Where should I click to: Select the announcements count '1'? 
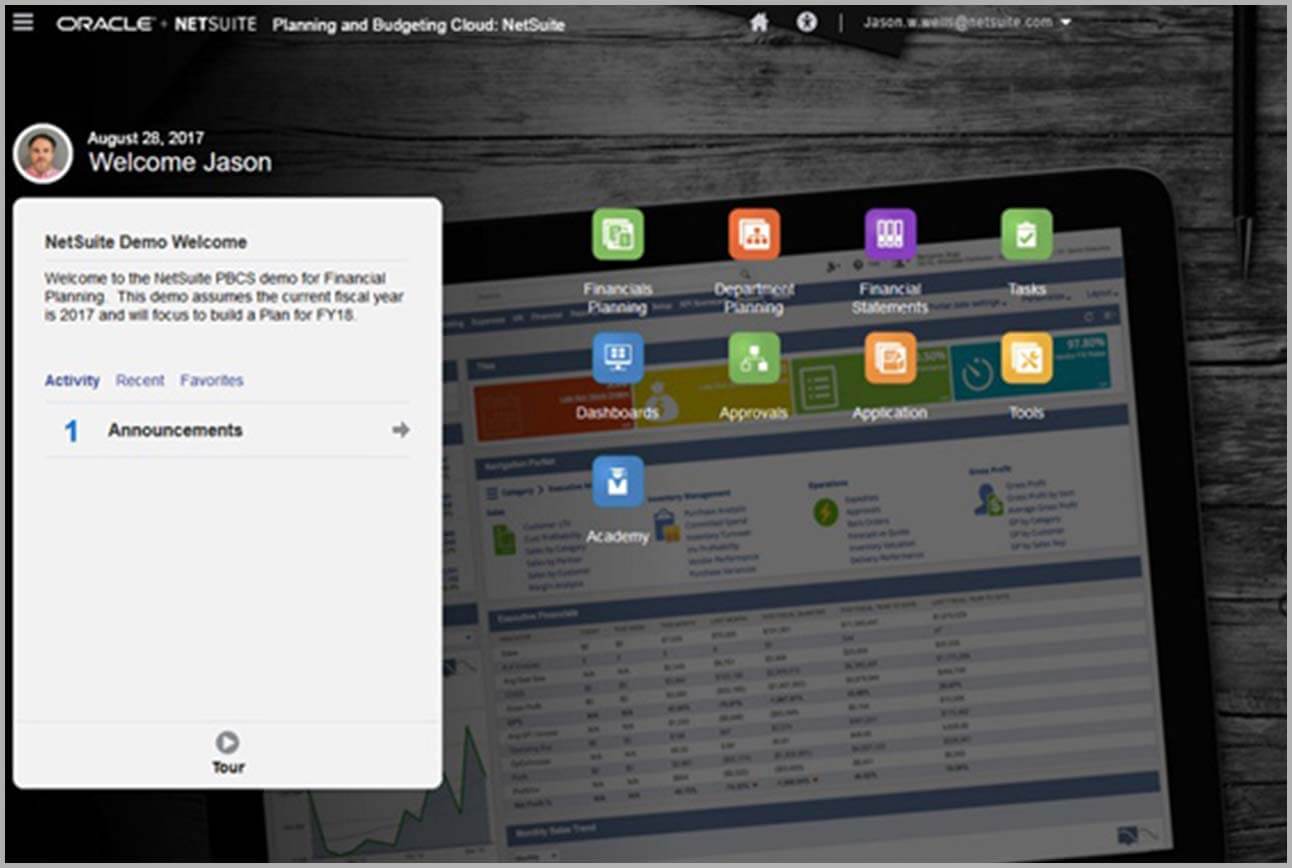click(71, 431)
